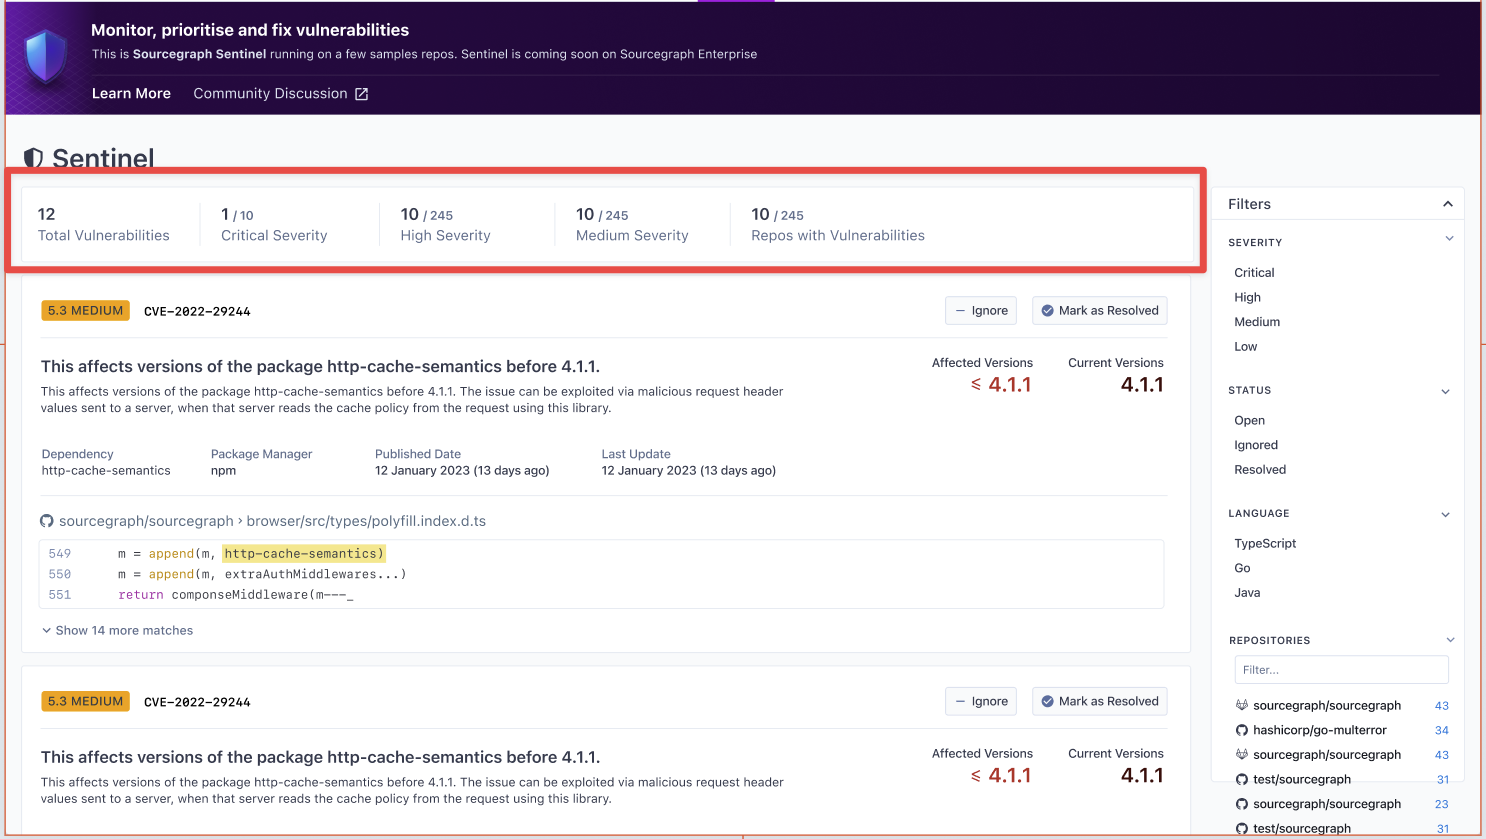Show only Ignored status vulnerabilities
The image size is (1486, 839).
point(1256,445)
